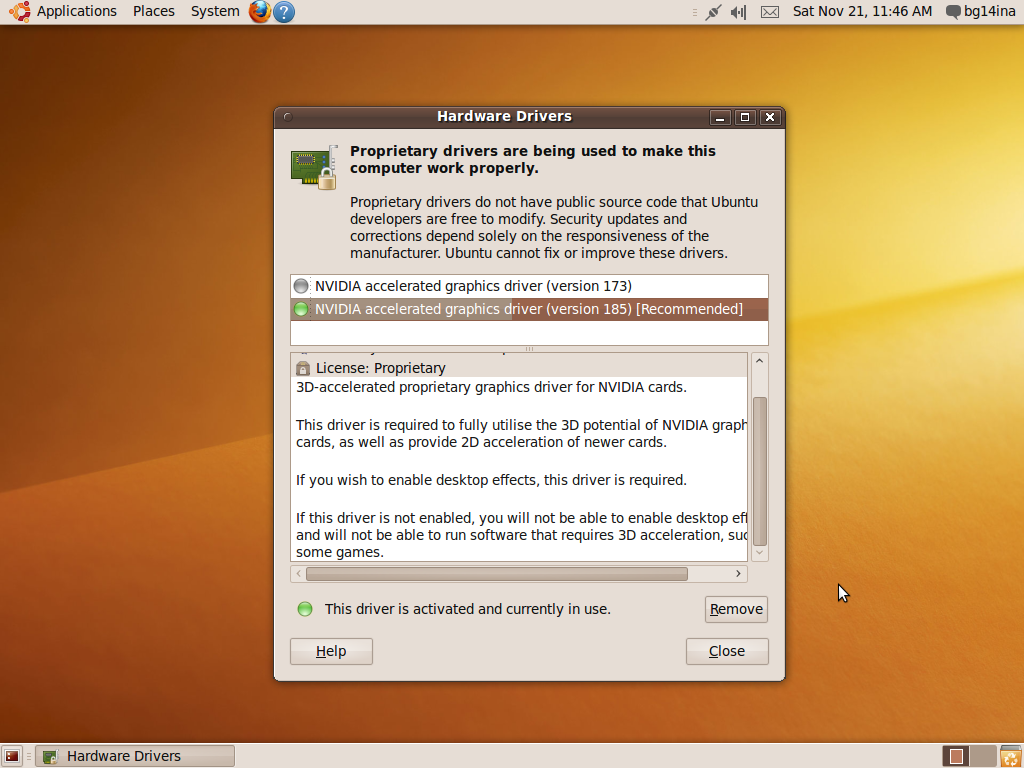Open the network connection status icon

(x=713, y=12)
